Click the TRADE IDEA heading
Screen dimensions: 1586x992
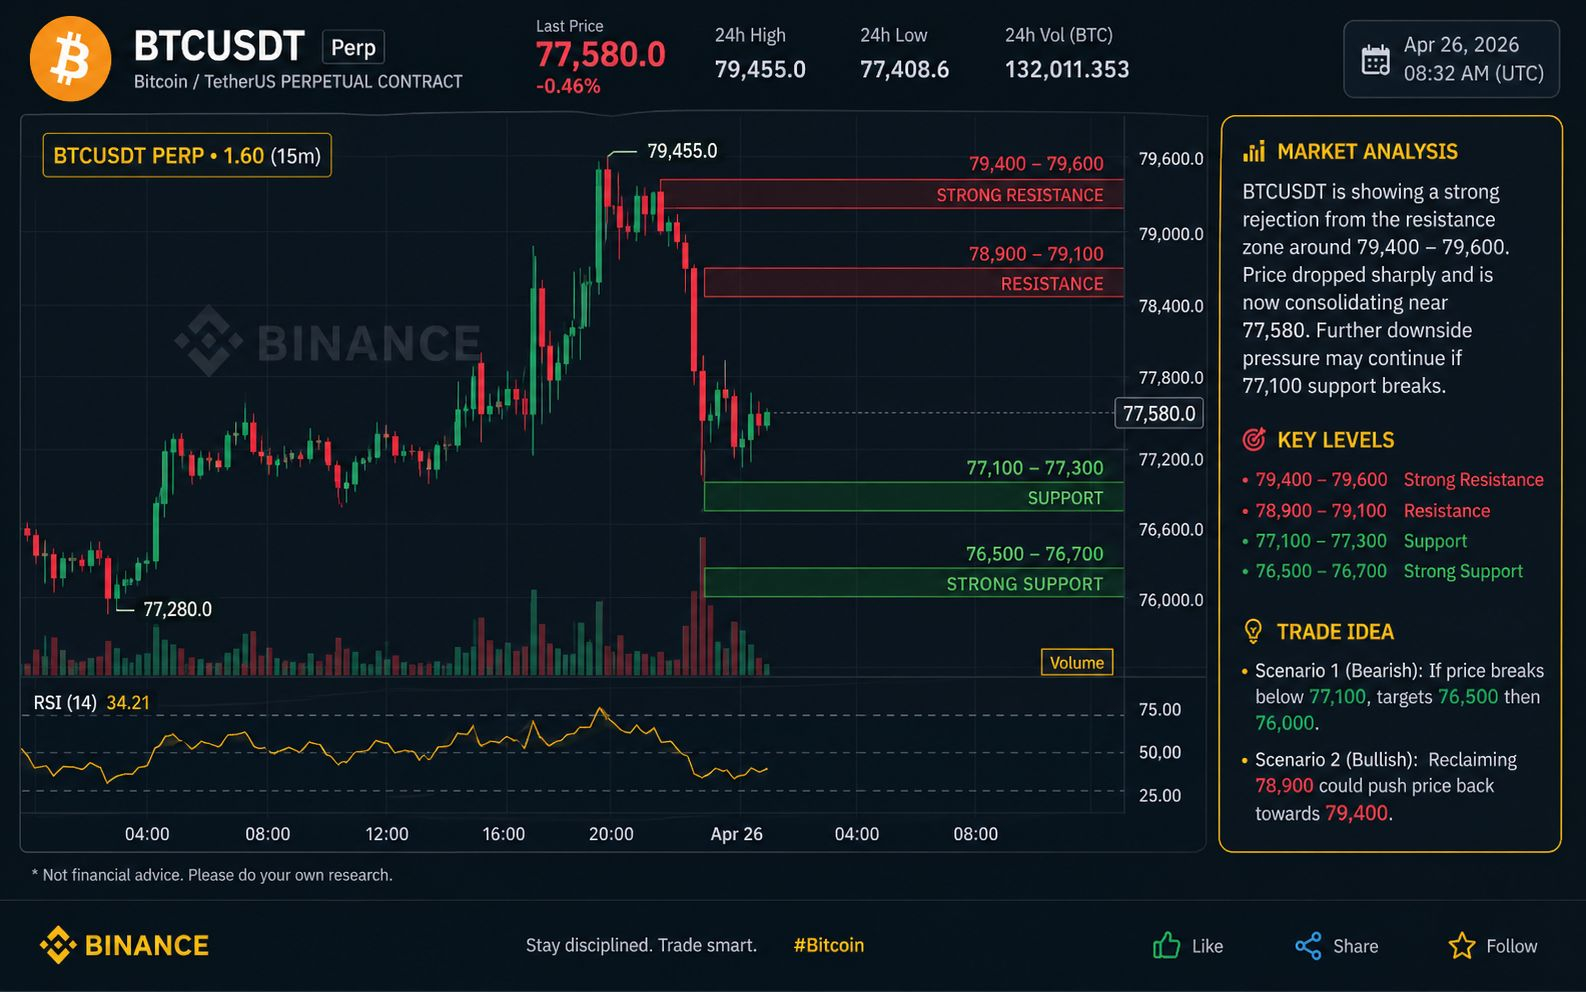1335,632
